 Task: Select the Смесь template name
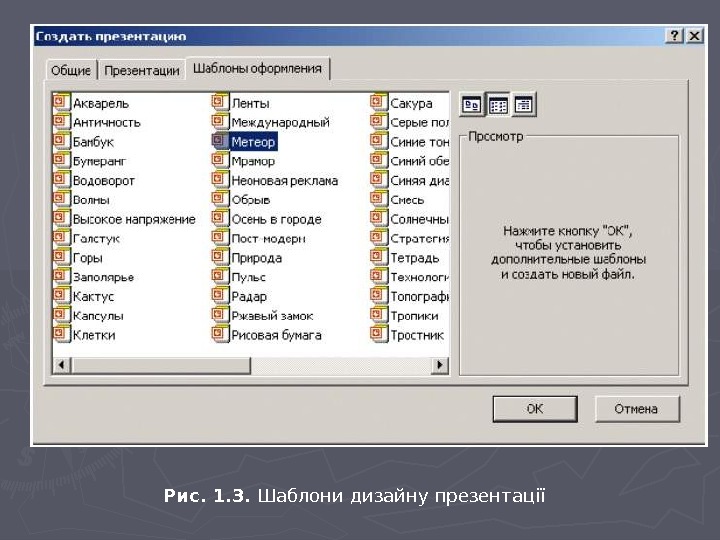407,200
